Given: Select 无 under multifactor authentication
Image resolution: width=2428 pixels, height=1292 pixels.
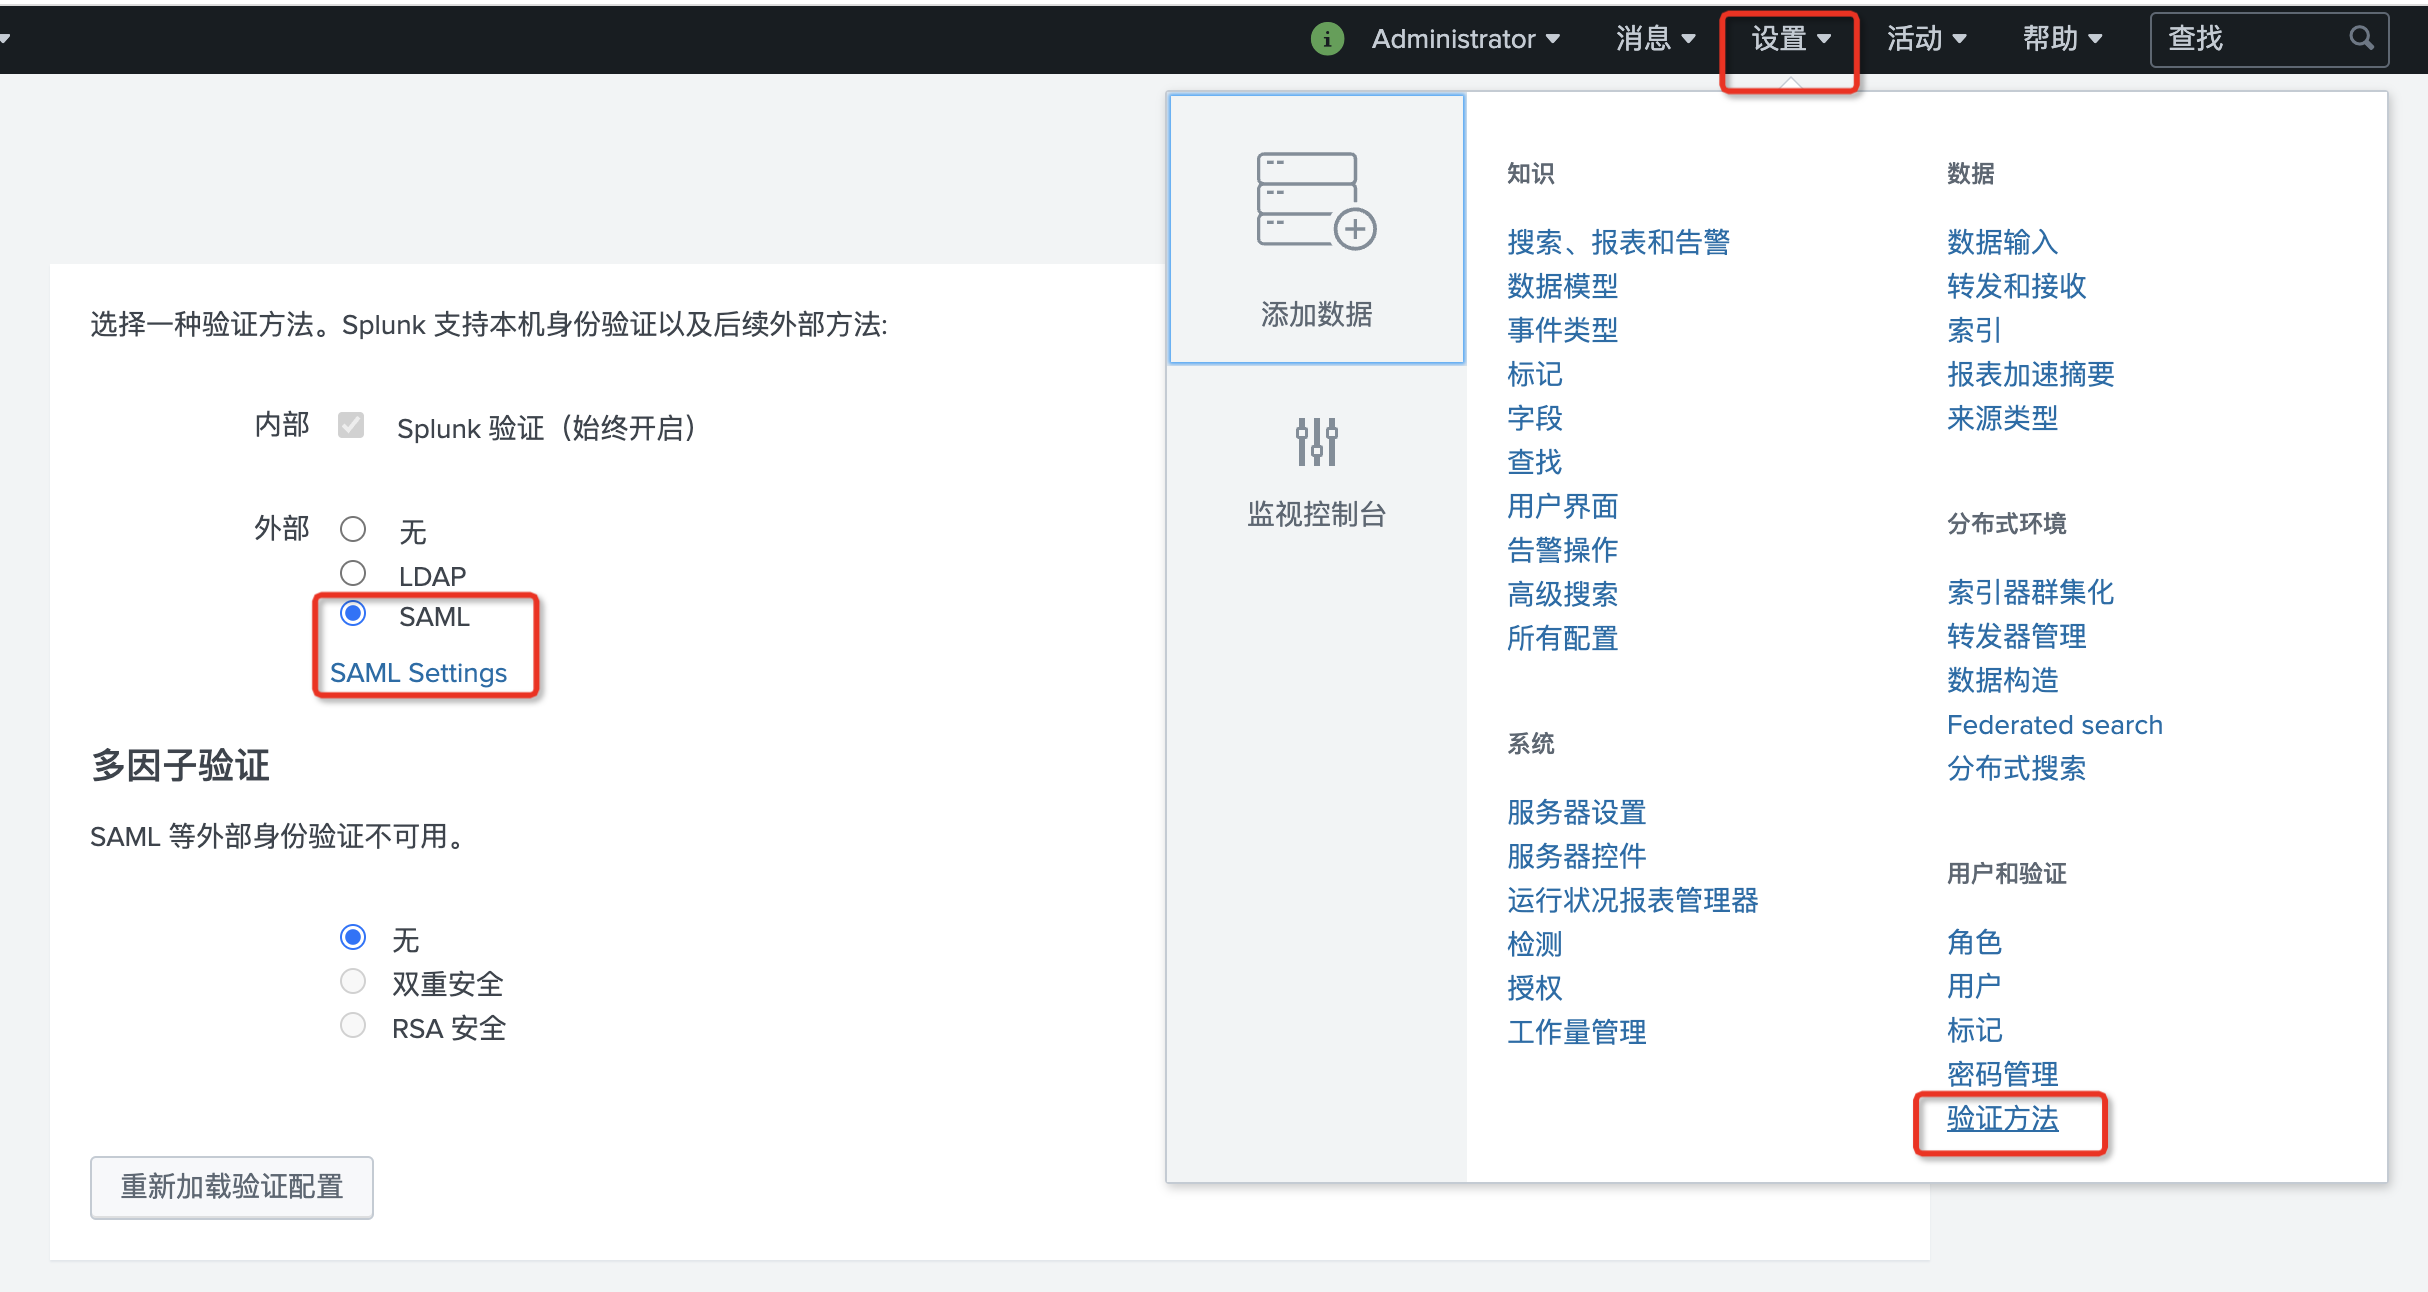Looking at the screenshot, I should coord(353,937).
